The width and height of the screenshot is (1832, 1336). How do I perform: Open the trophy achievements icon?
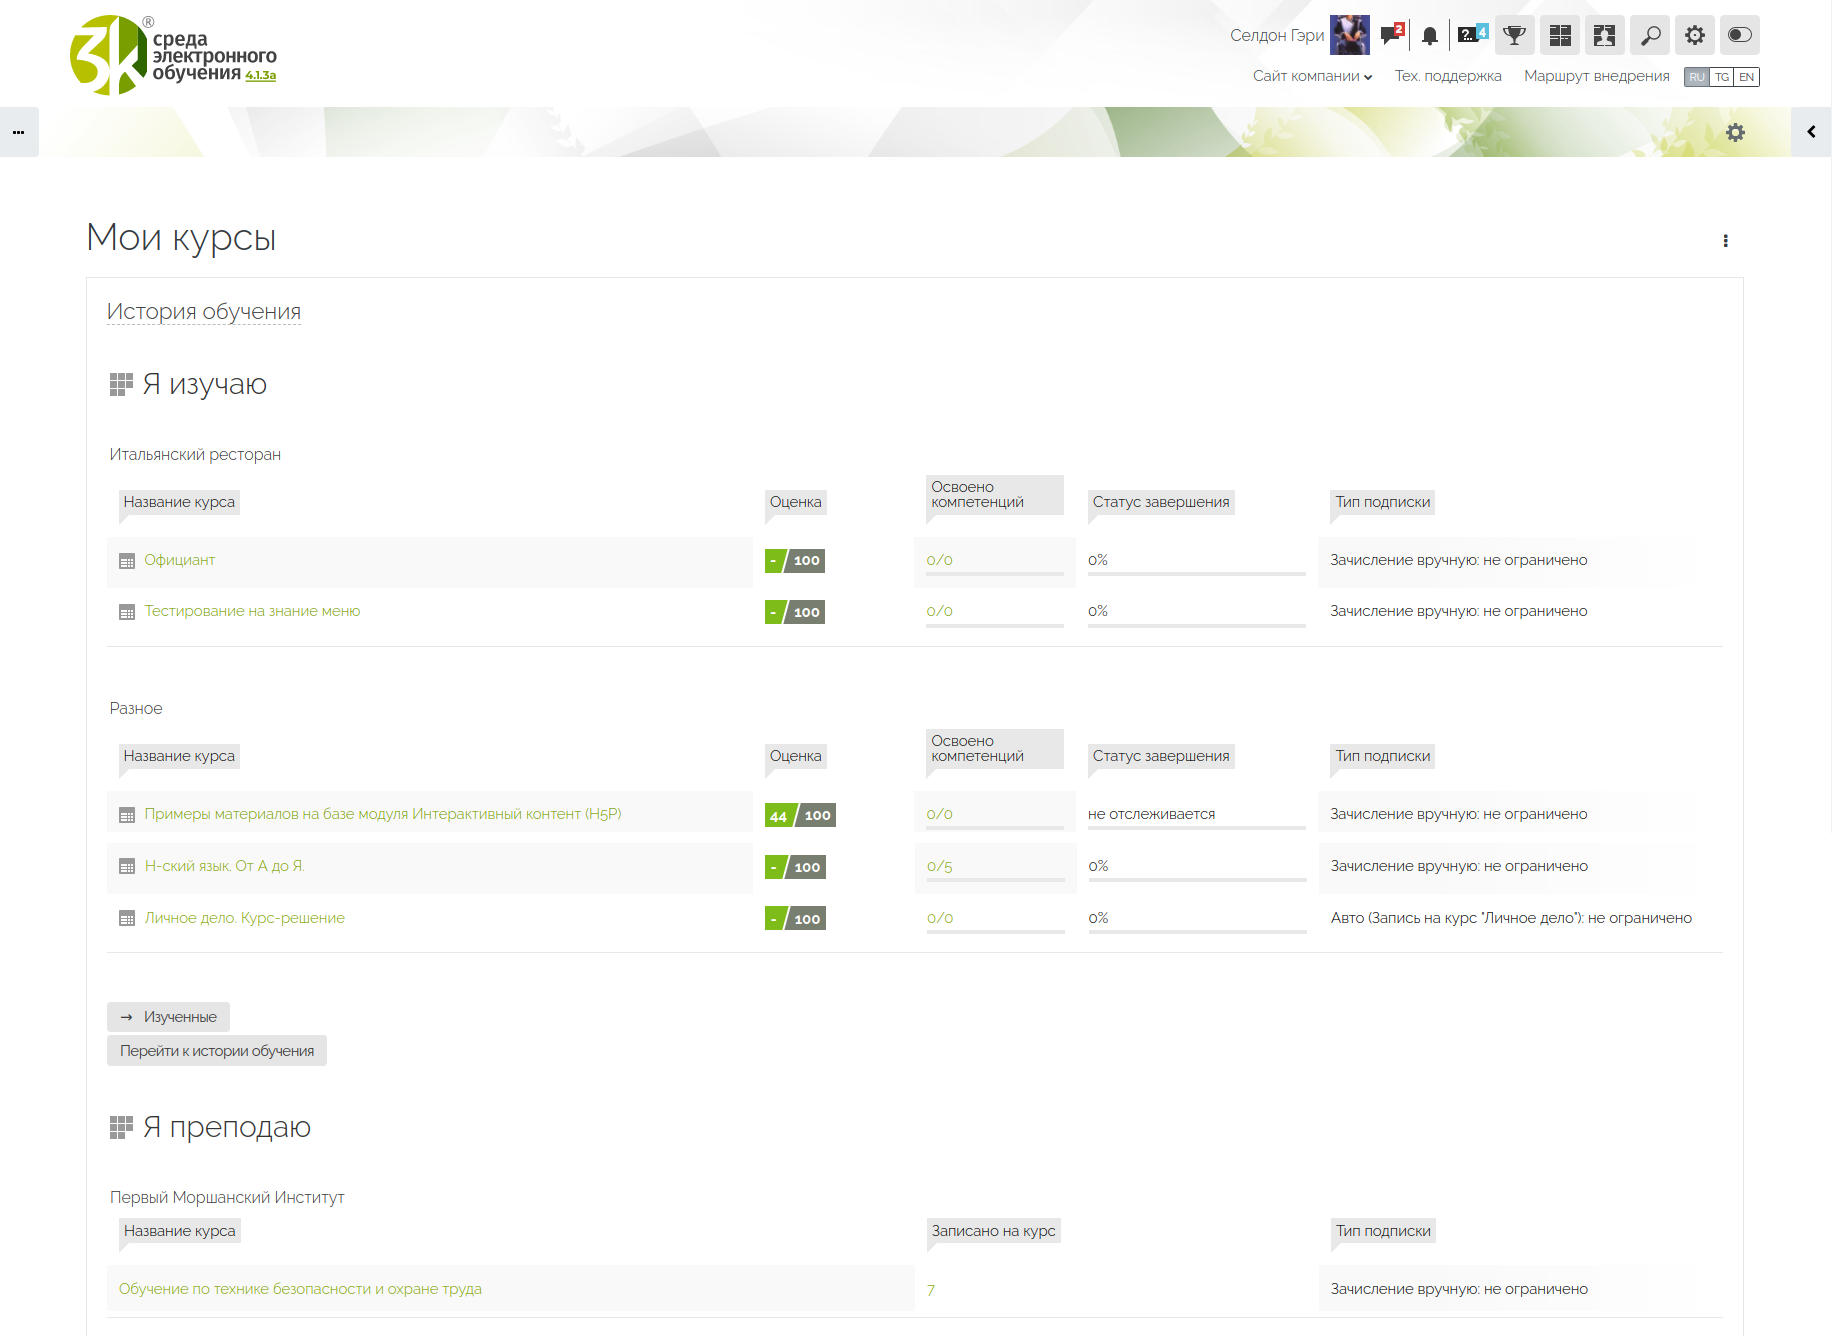[1515, 36]
